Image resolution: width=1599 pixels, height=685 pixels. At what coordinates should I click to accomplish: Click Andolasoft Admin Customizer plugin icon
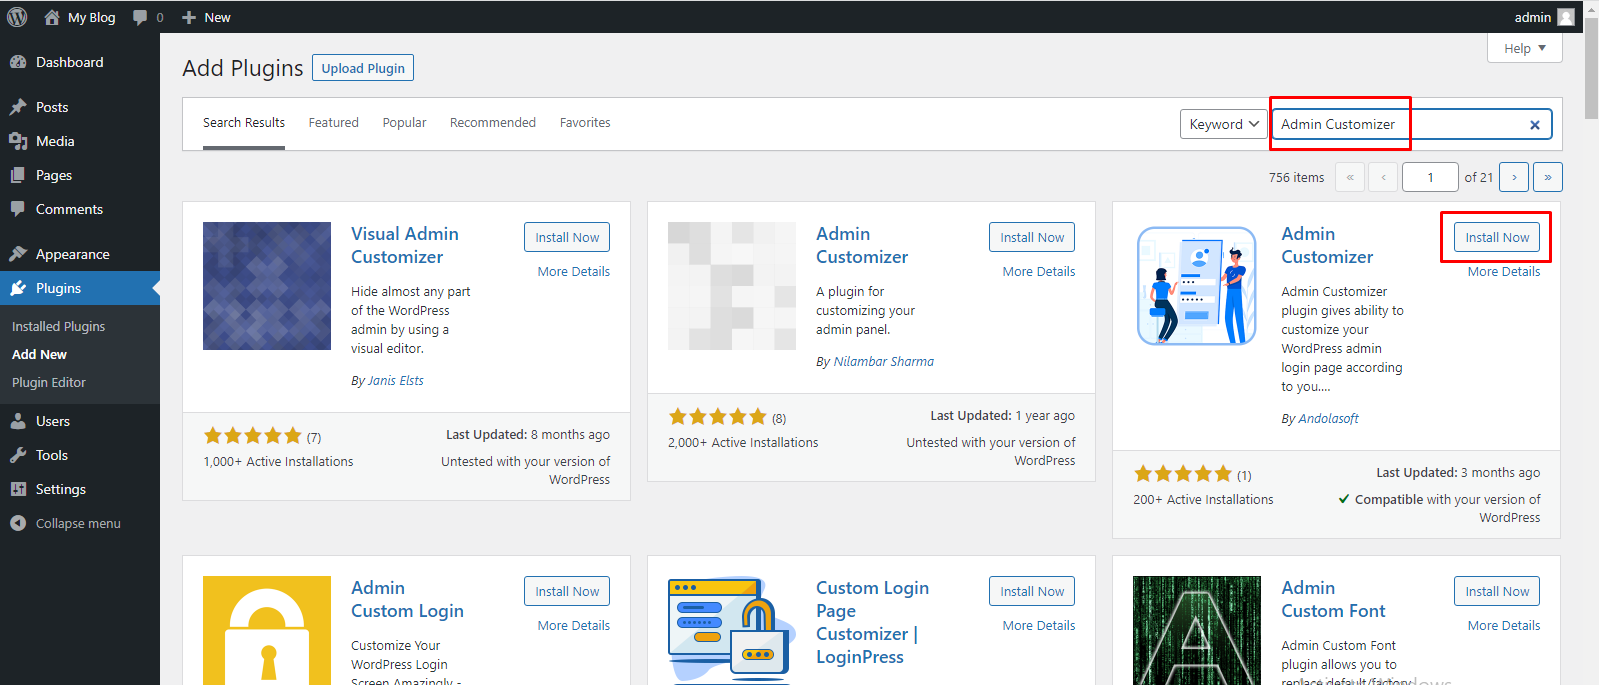[1197, 286]
